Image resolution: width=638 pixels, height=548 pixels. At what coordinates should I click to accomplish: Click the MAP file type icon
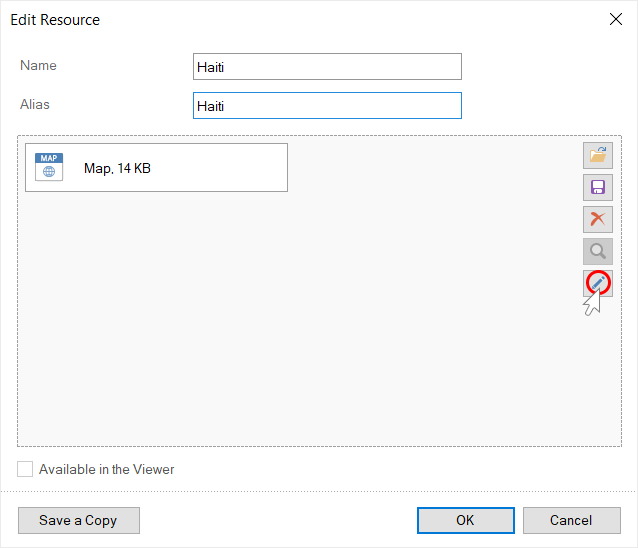(x=49, y=167)
